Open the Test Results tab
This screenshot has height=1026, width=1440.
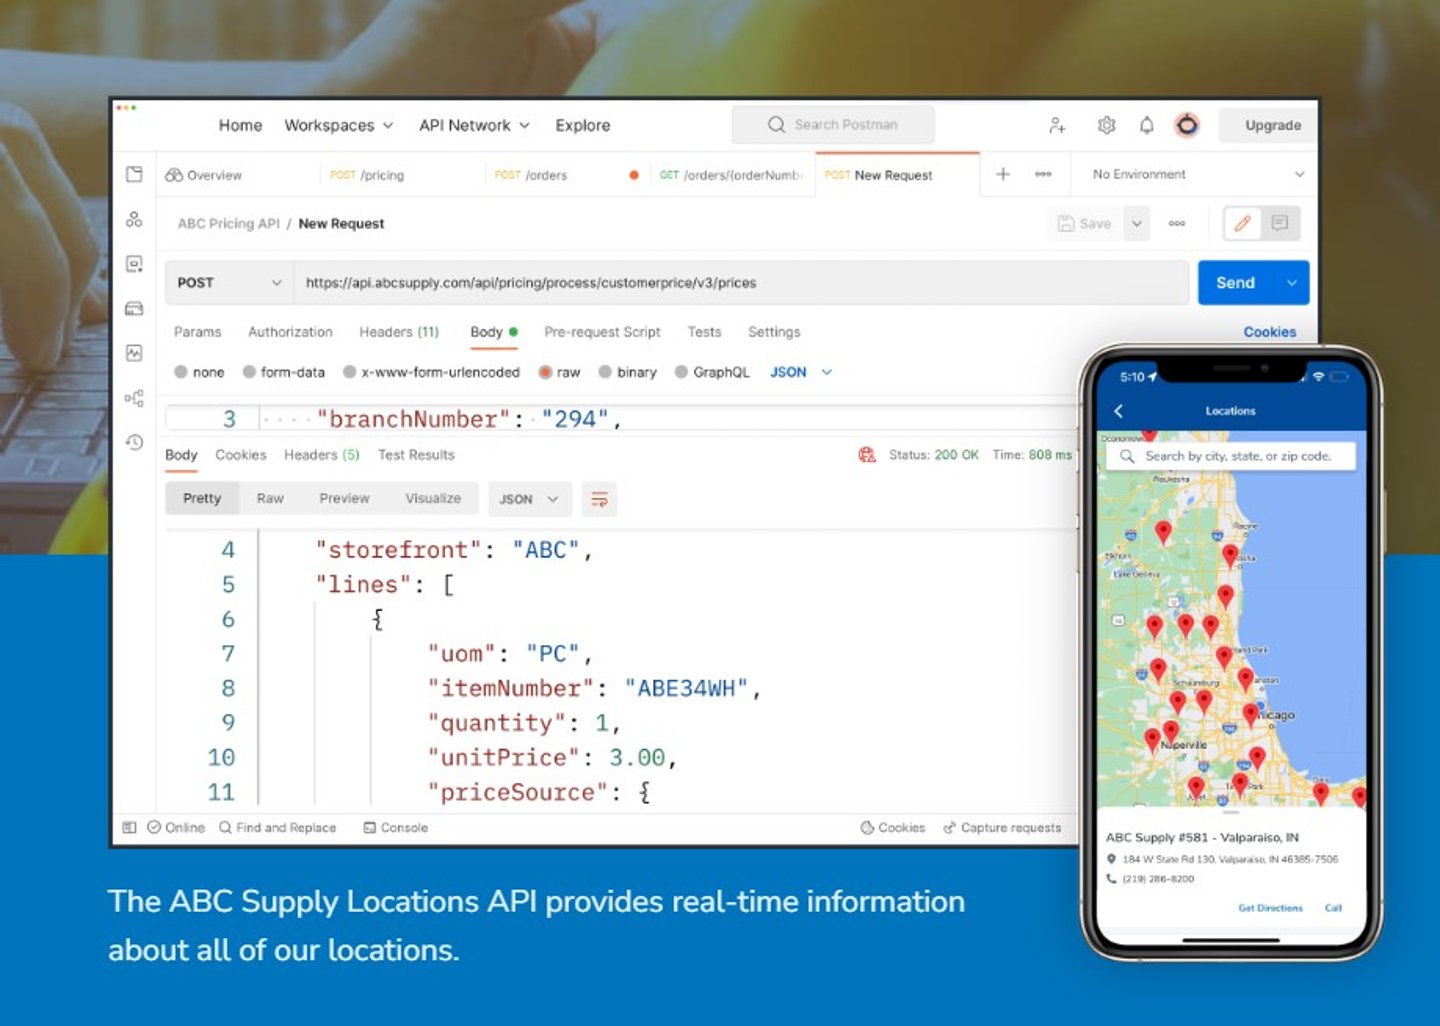[416, 455]
